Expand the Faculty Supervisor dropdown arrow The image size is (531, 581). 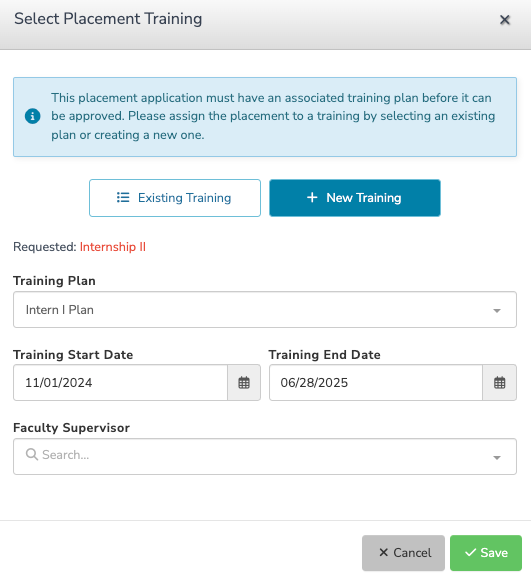pyautogui.click(x=497, y=457)
